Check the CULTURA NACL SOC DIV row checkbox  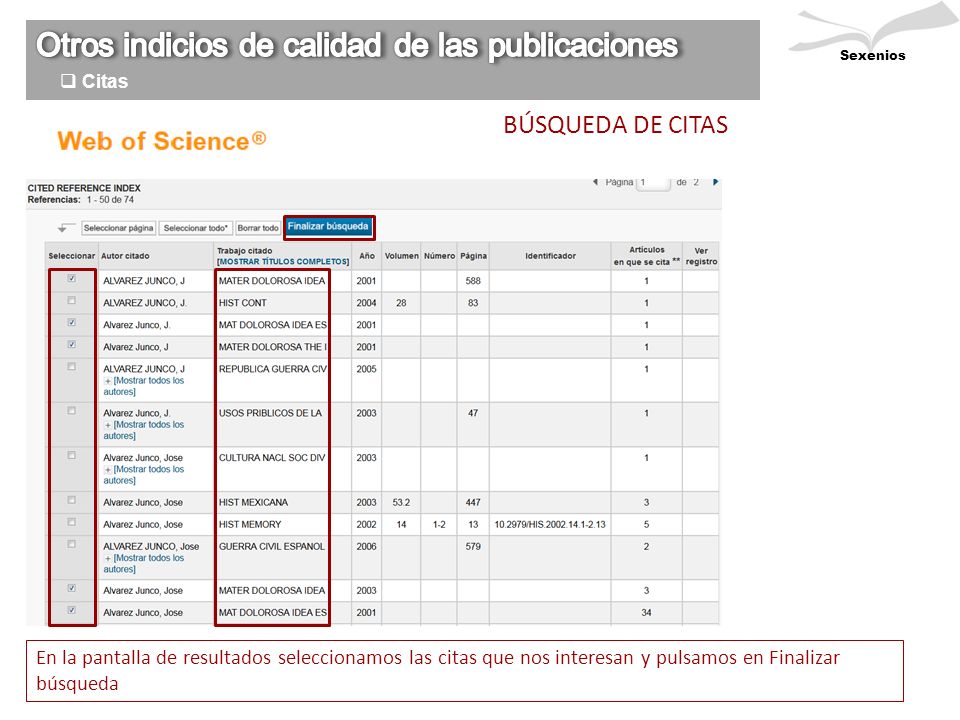[72, 456]
